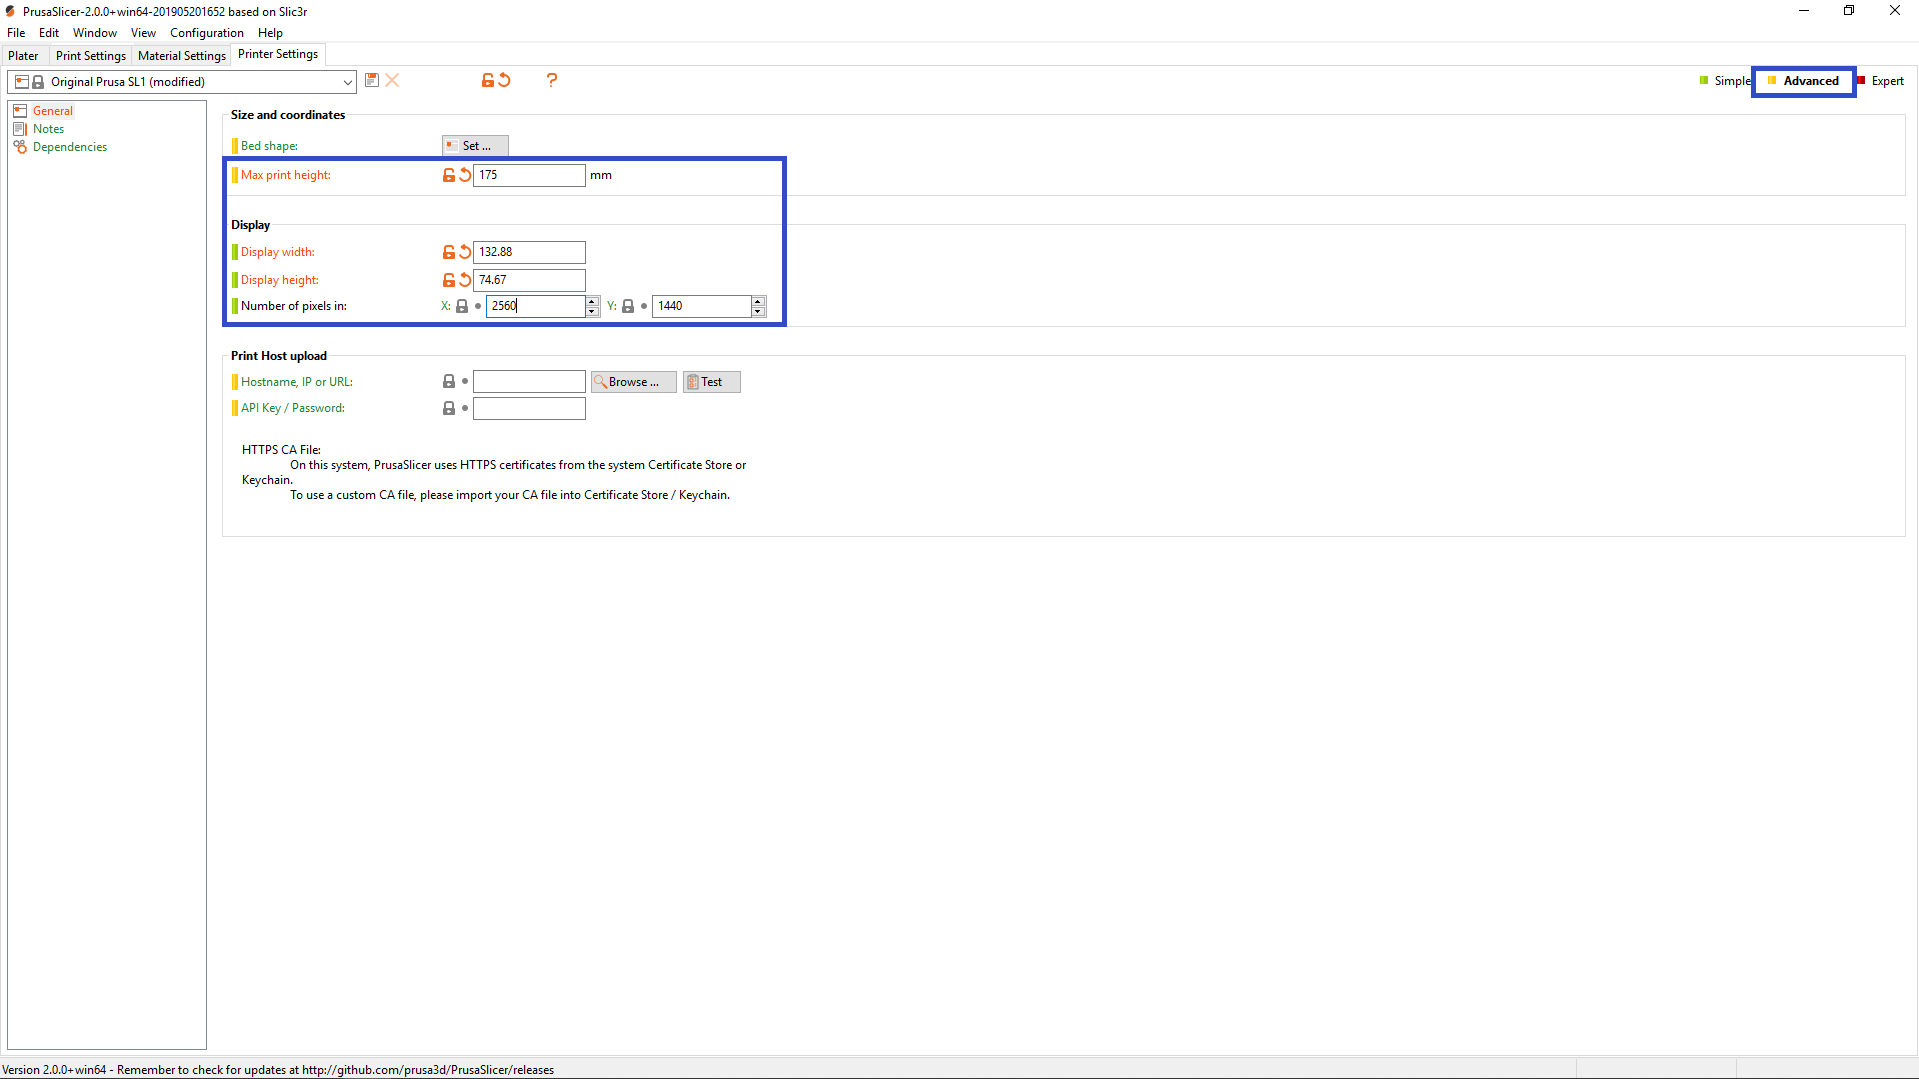1919x1079 pixels.
Task: Select the Printer Settings tab
Action: [x=278, y=54]
